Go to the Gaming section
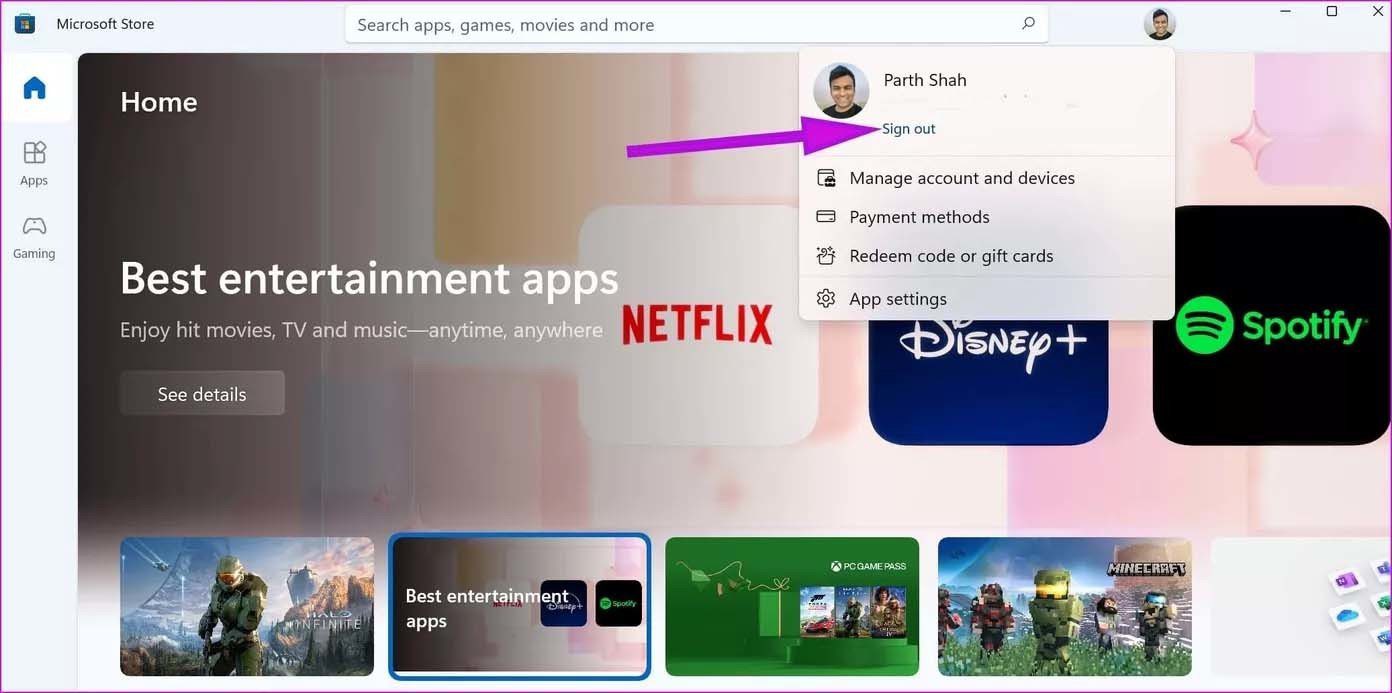The height and width of the screenshot is (693, 1392). 34,237
